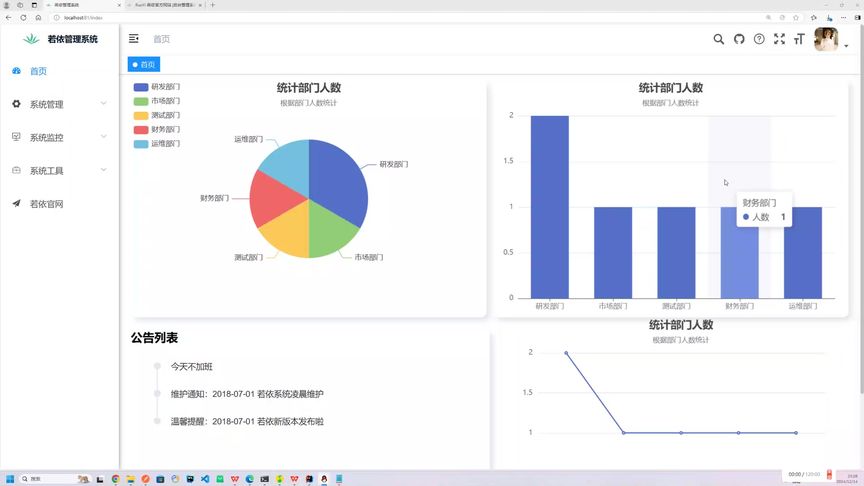Image resolution: width=864 pixels, height=486 pixels.
Task: Open the 今天不加班 announcement
Action: coord(191,366)
